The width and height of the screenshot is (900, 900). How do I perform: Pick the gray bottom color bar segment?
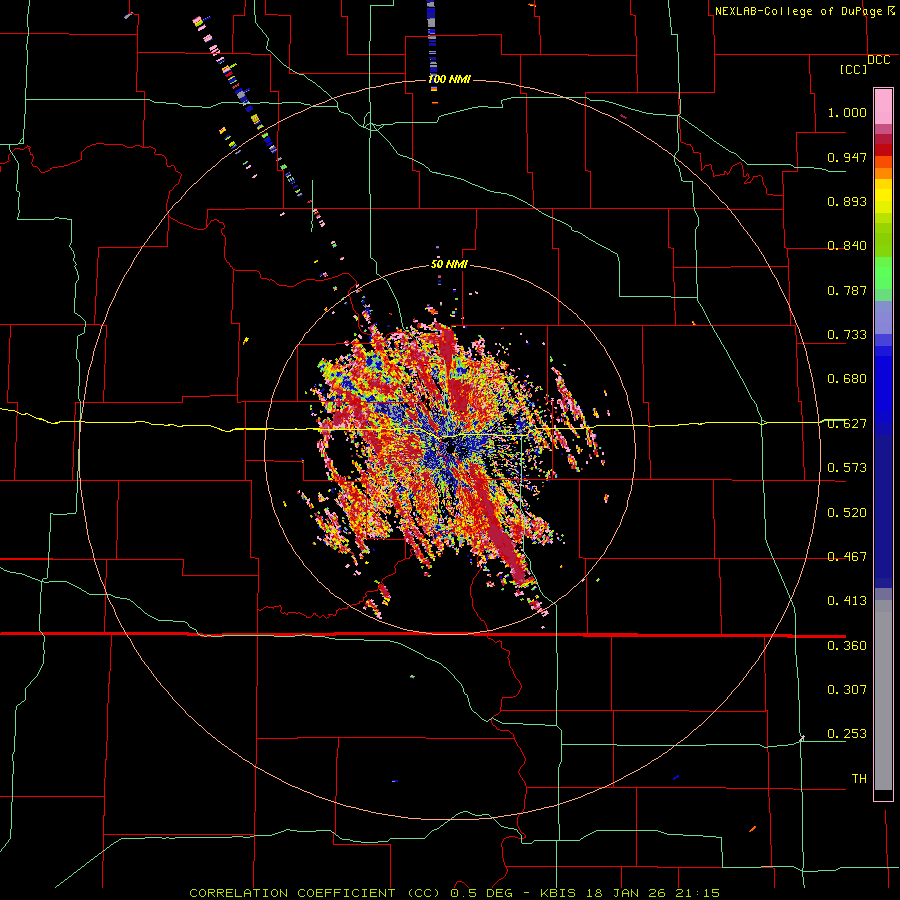tap(883, 695)
